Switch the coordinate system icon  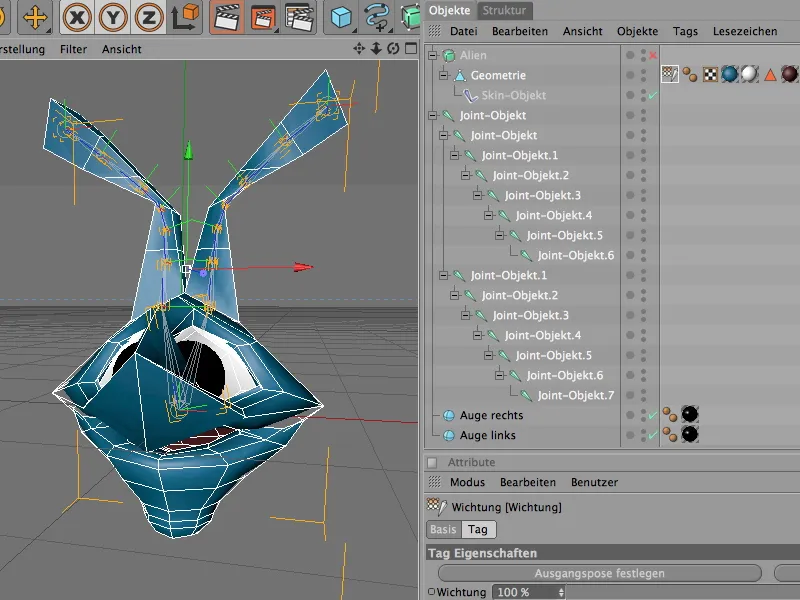coord(185,17)
